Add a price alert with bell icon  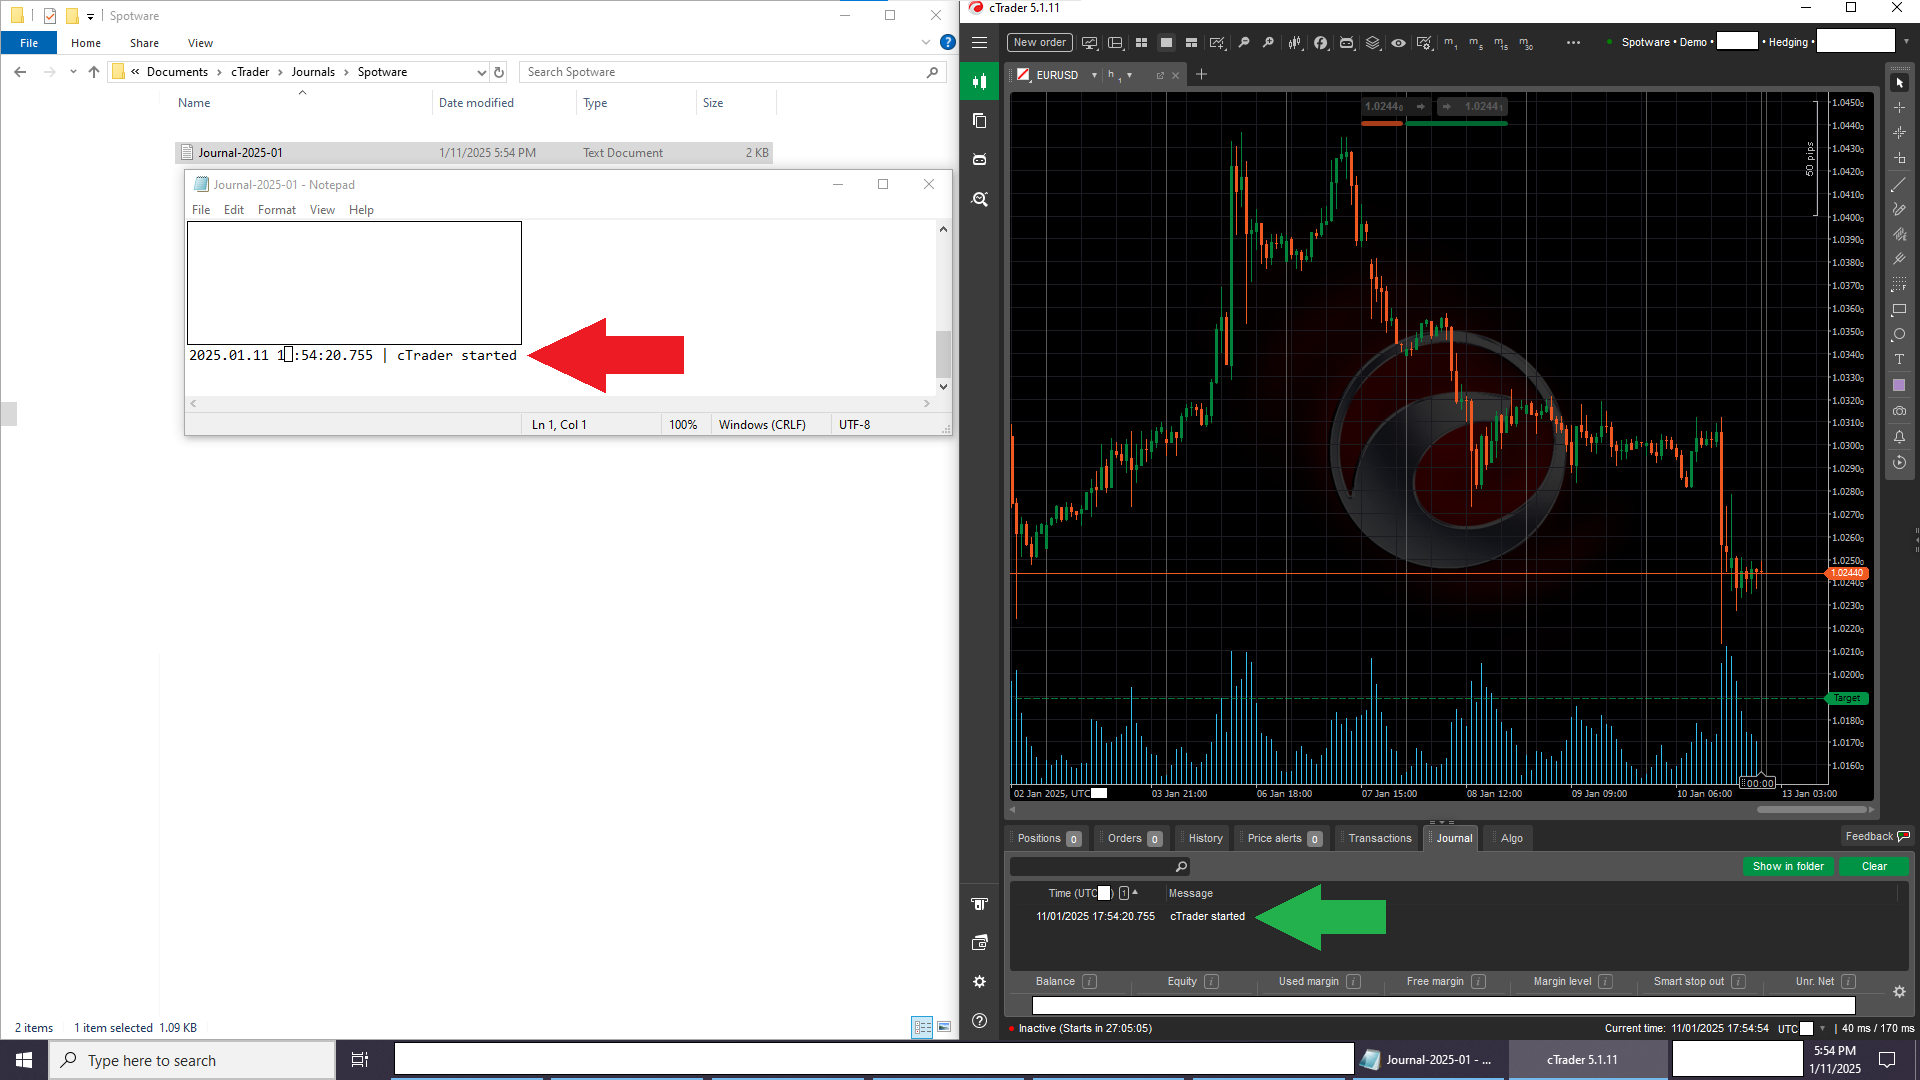1899,437
